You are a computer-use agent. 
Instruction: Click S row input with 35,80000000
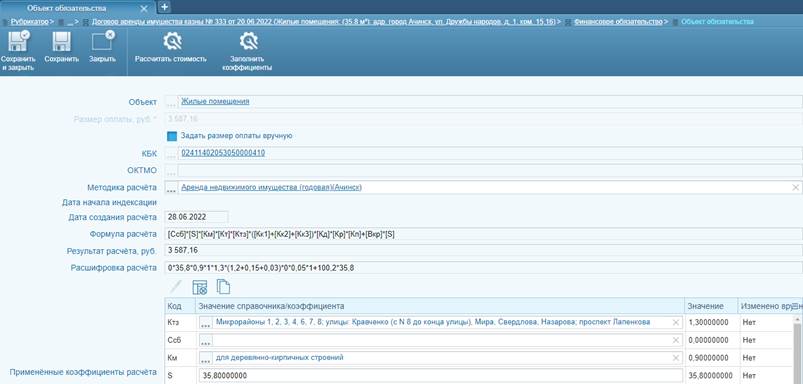coord(440,376)
